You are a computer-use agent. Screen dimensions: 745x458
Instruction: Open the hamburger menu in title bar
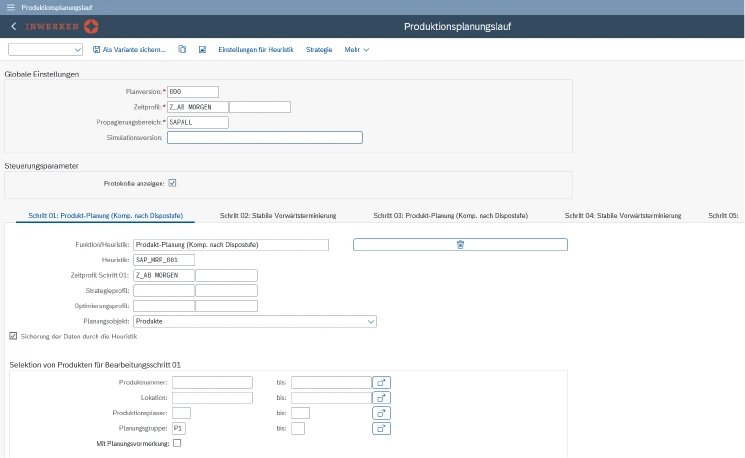(x=10, y=6)
